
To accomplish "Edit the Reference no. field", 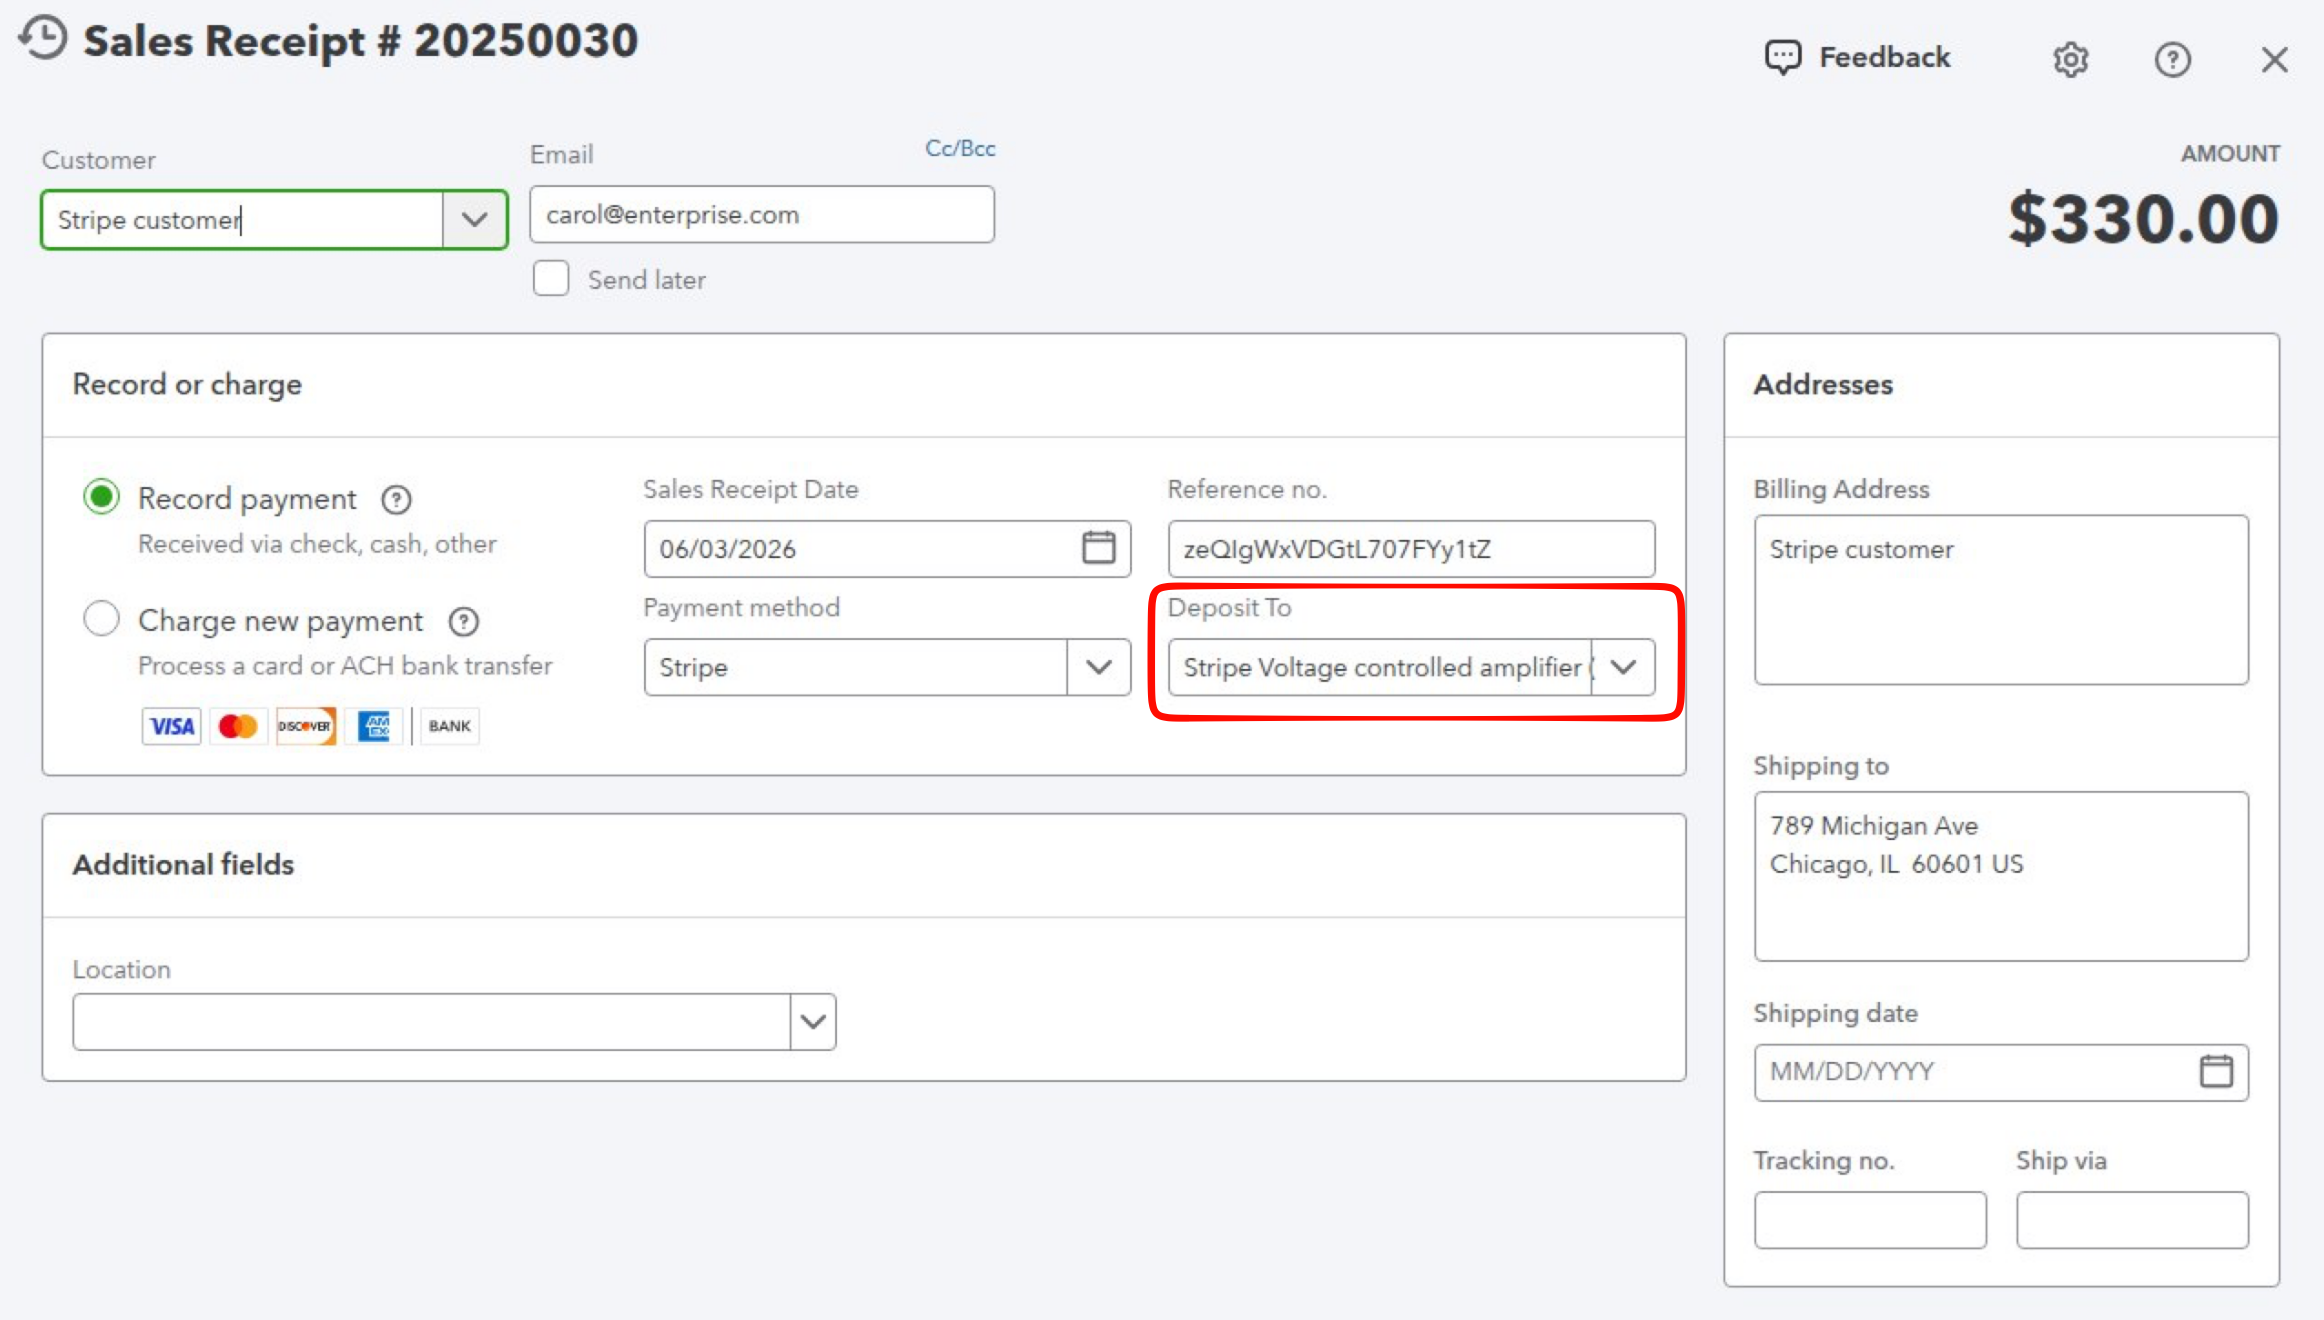I will tap(1411, 548).
